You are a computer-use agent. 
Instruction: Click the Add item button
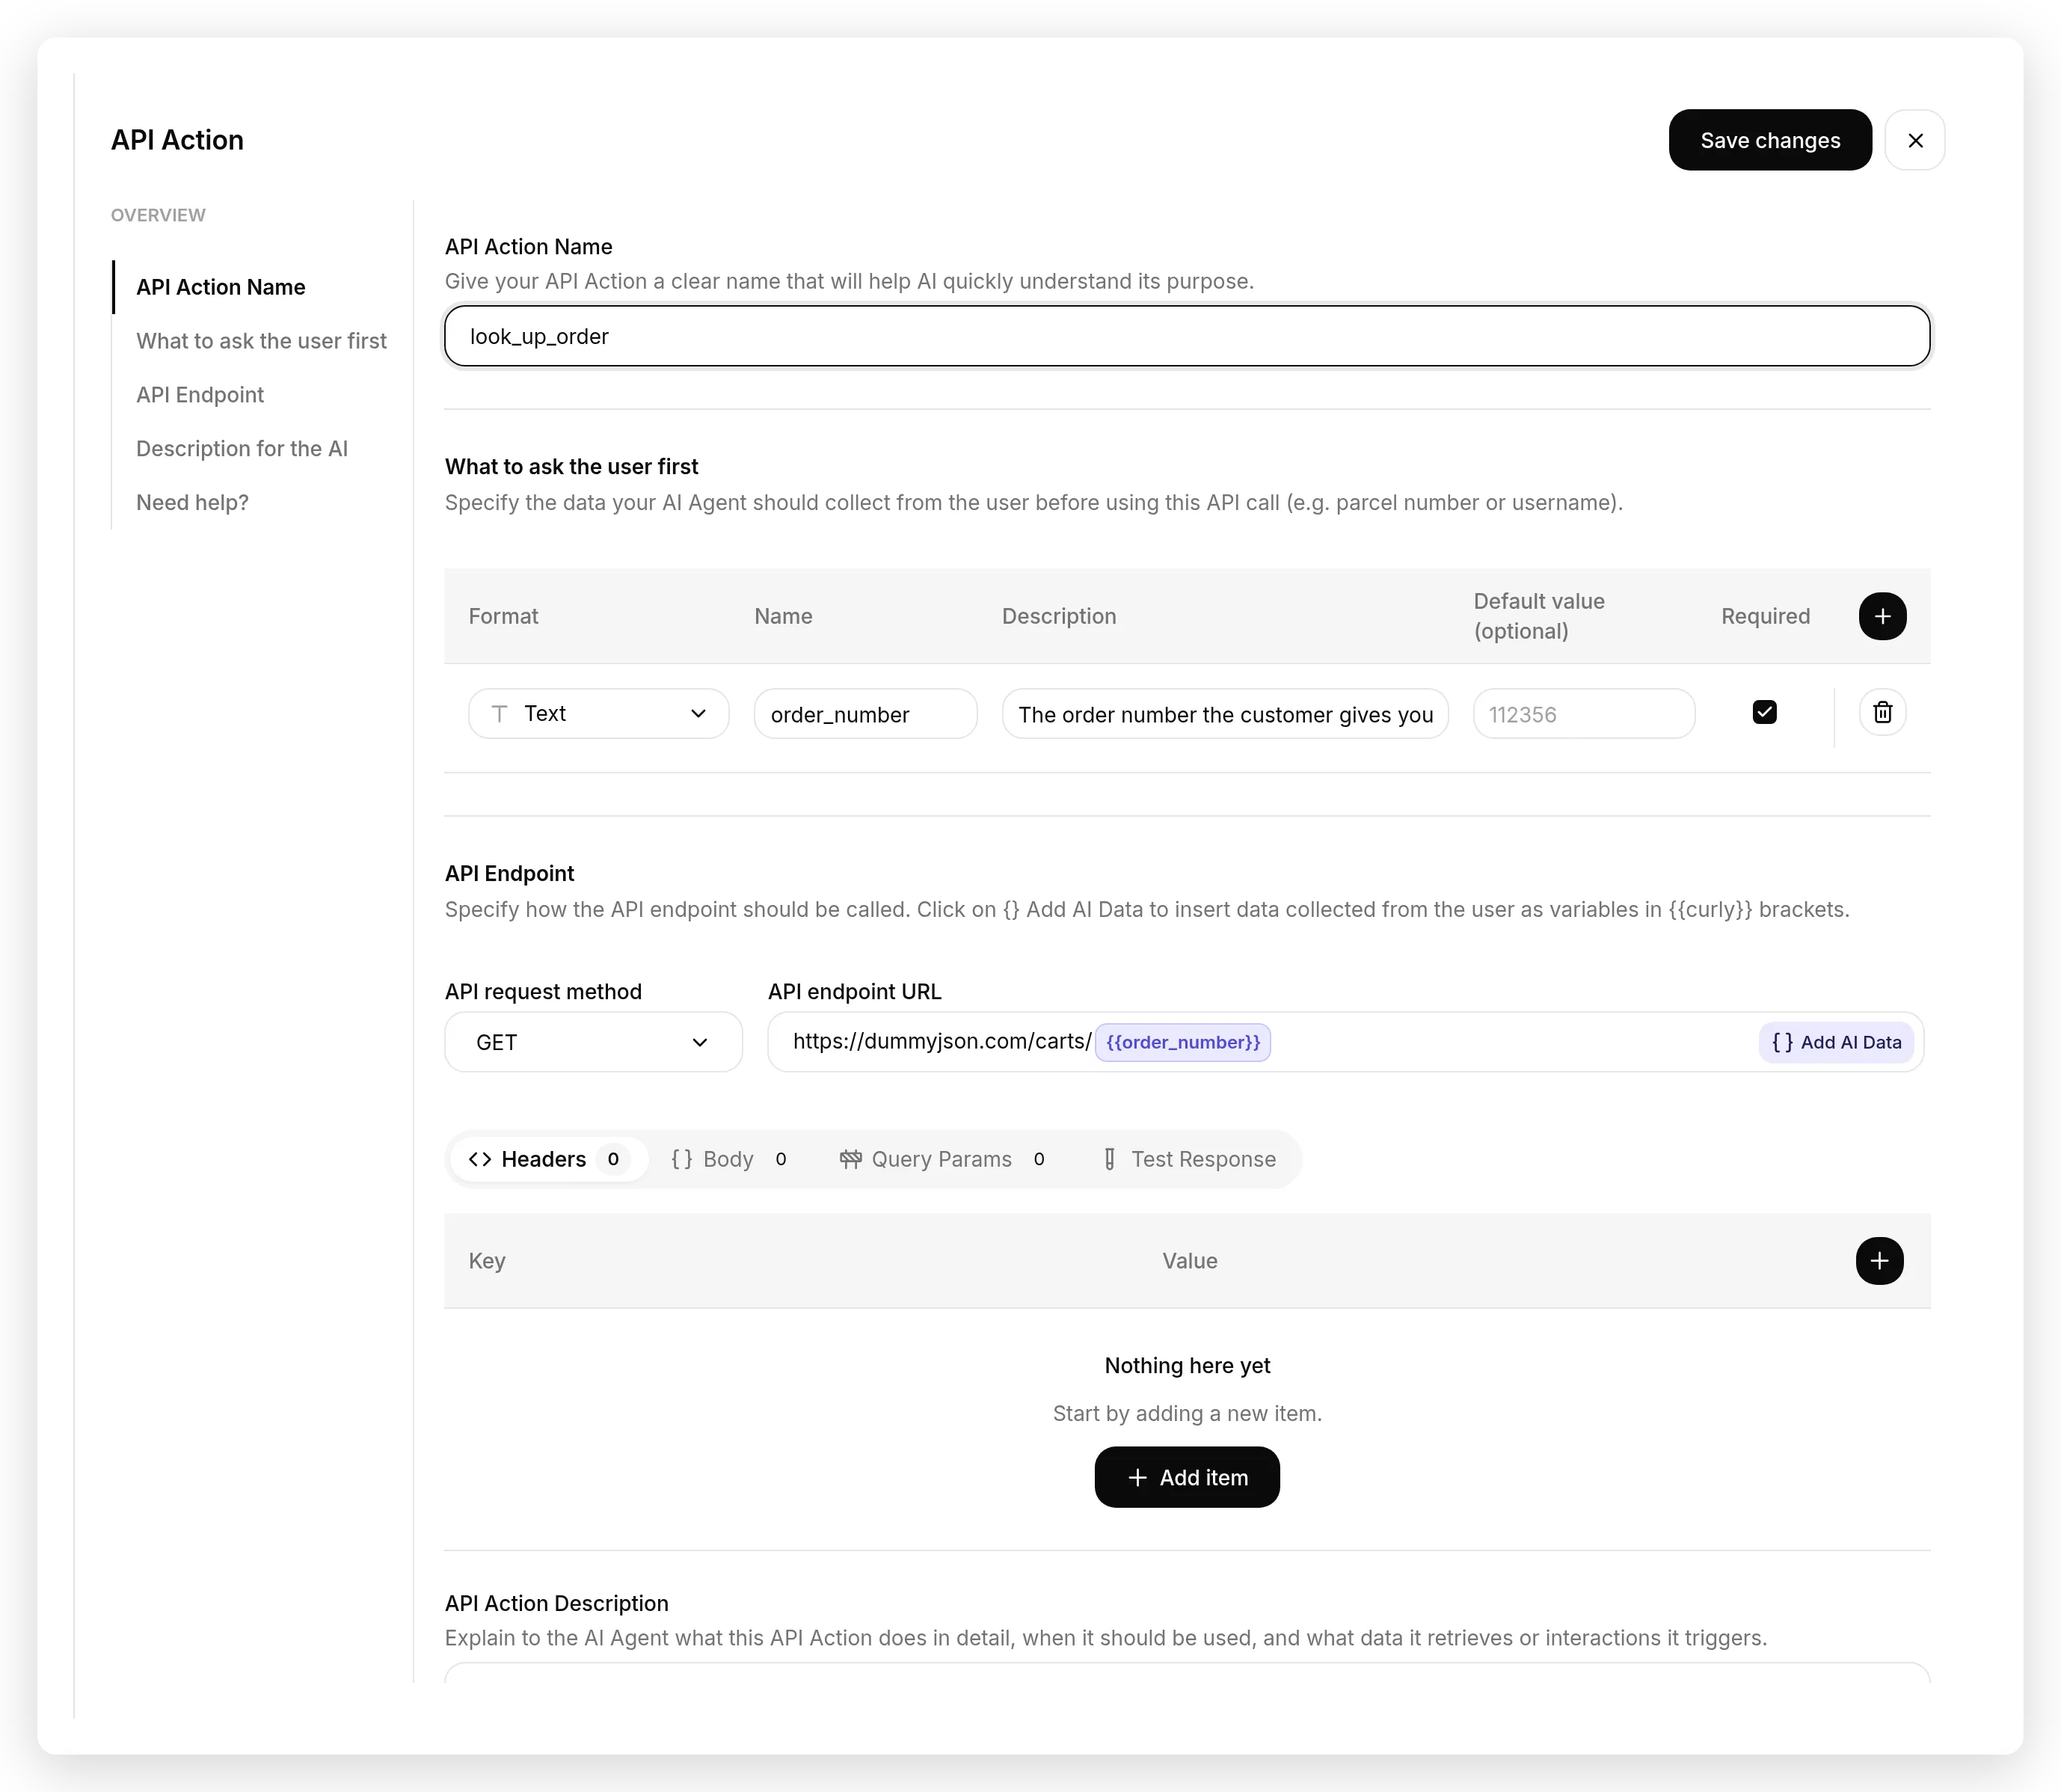pos(1186,1477)
